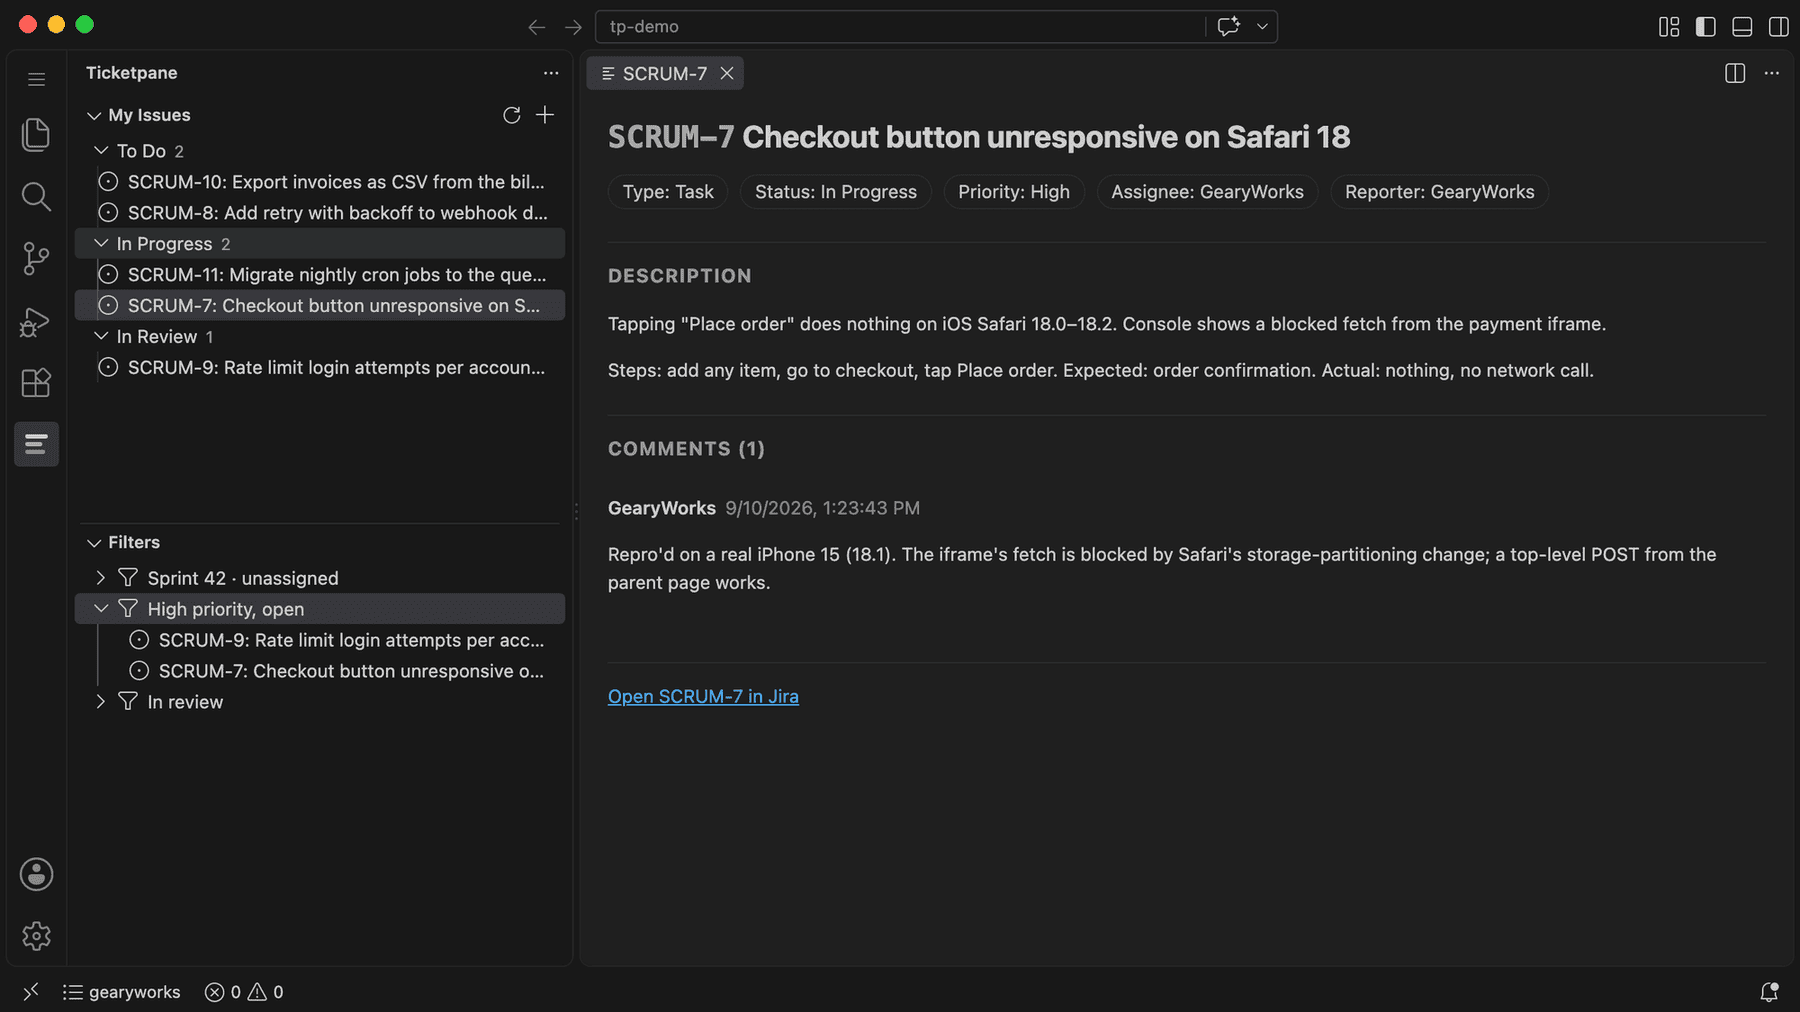Open the Explorer view in activity bar

tap(36, 134)
